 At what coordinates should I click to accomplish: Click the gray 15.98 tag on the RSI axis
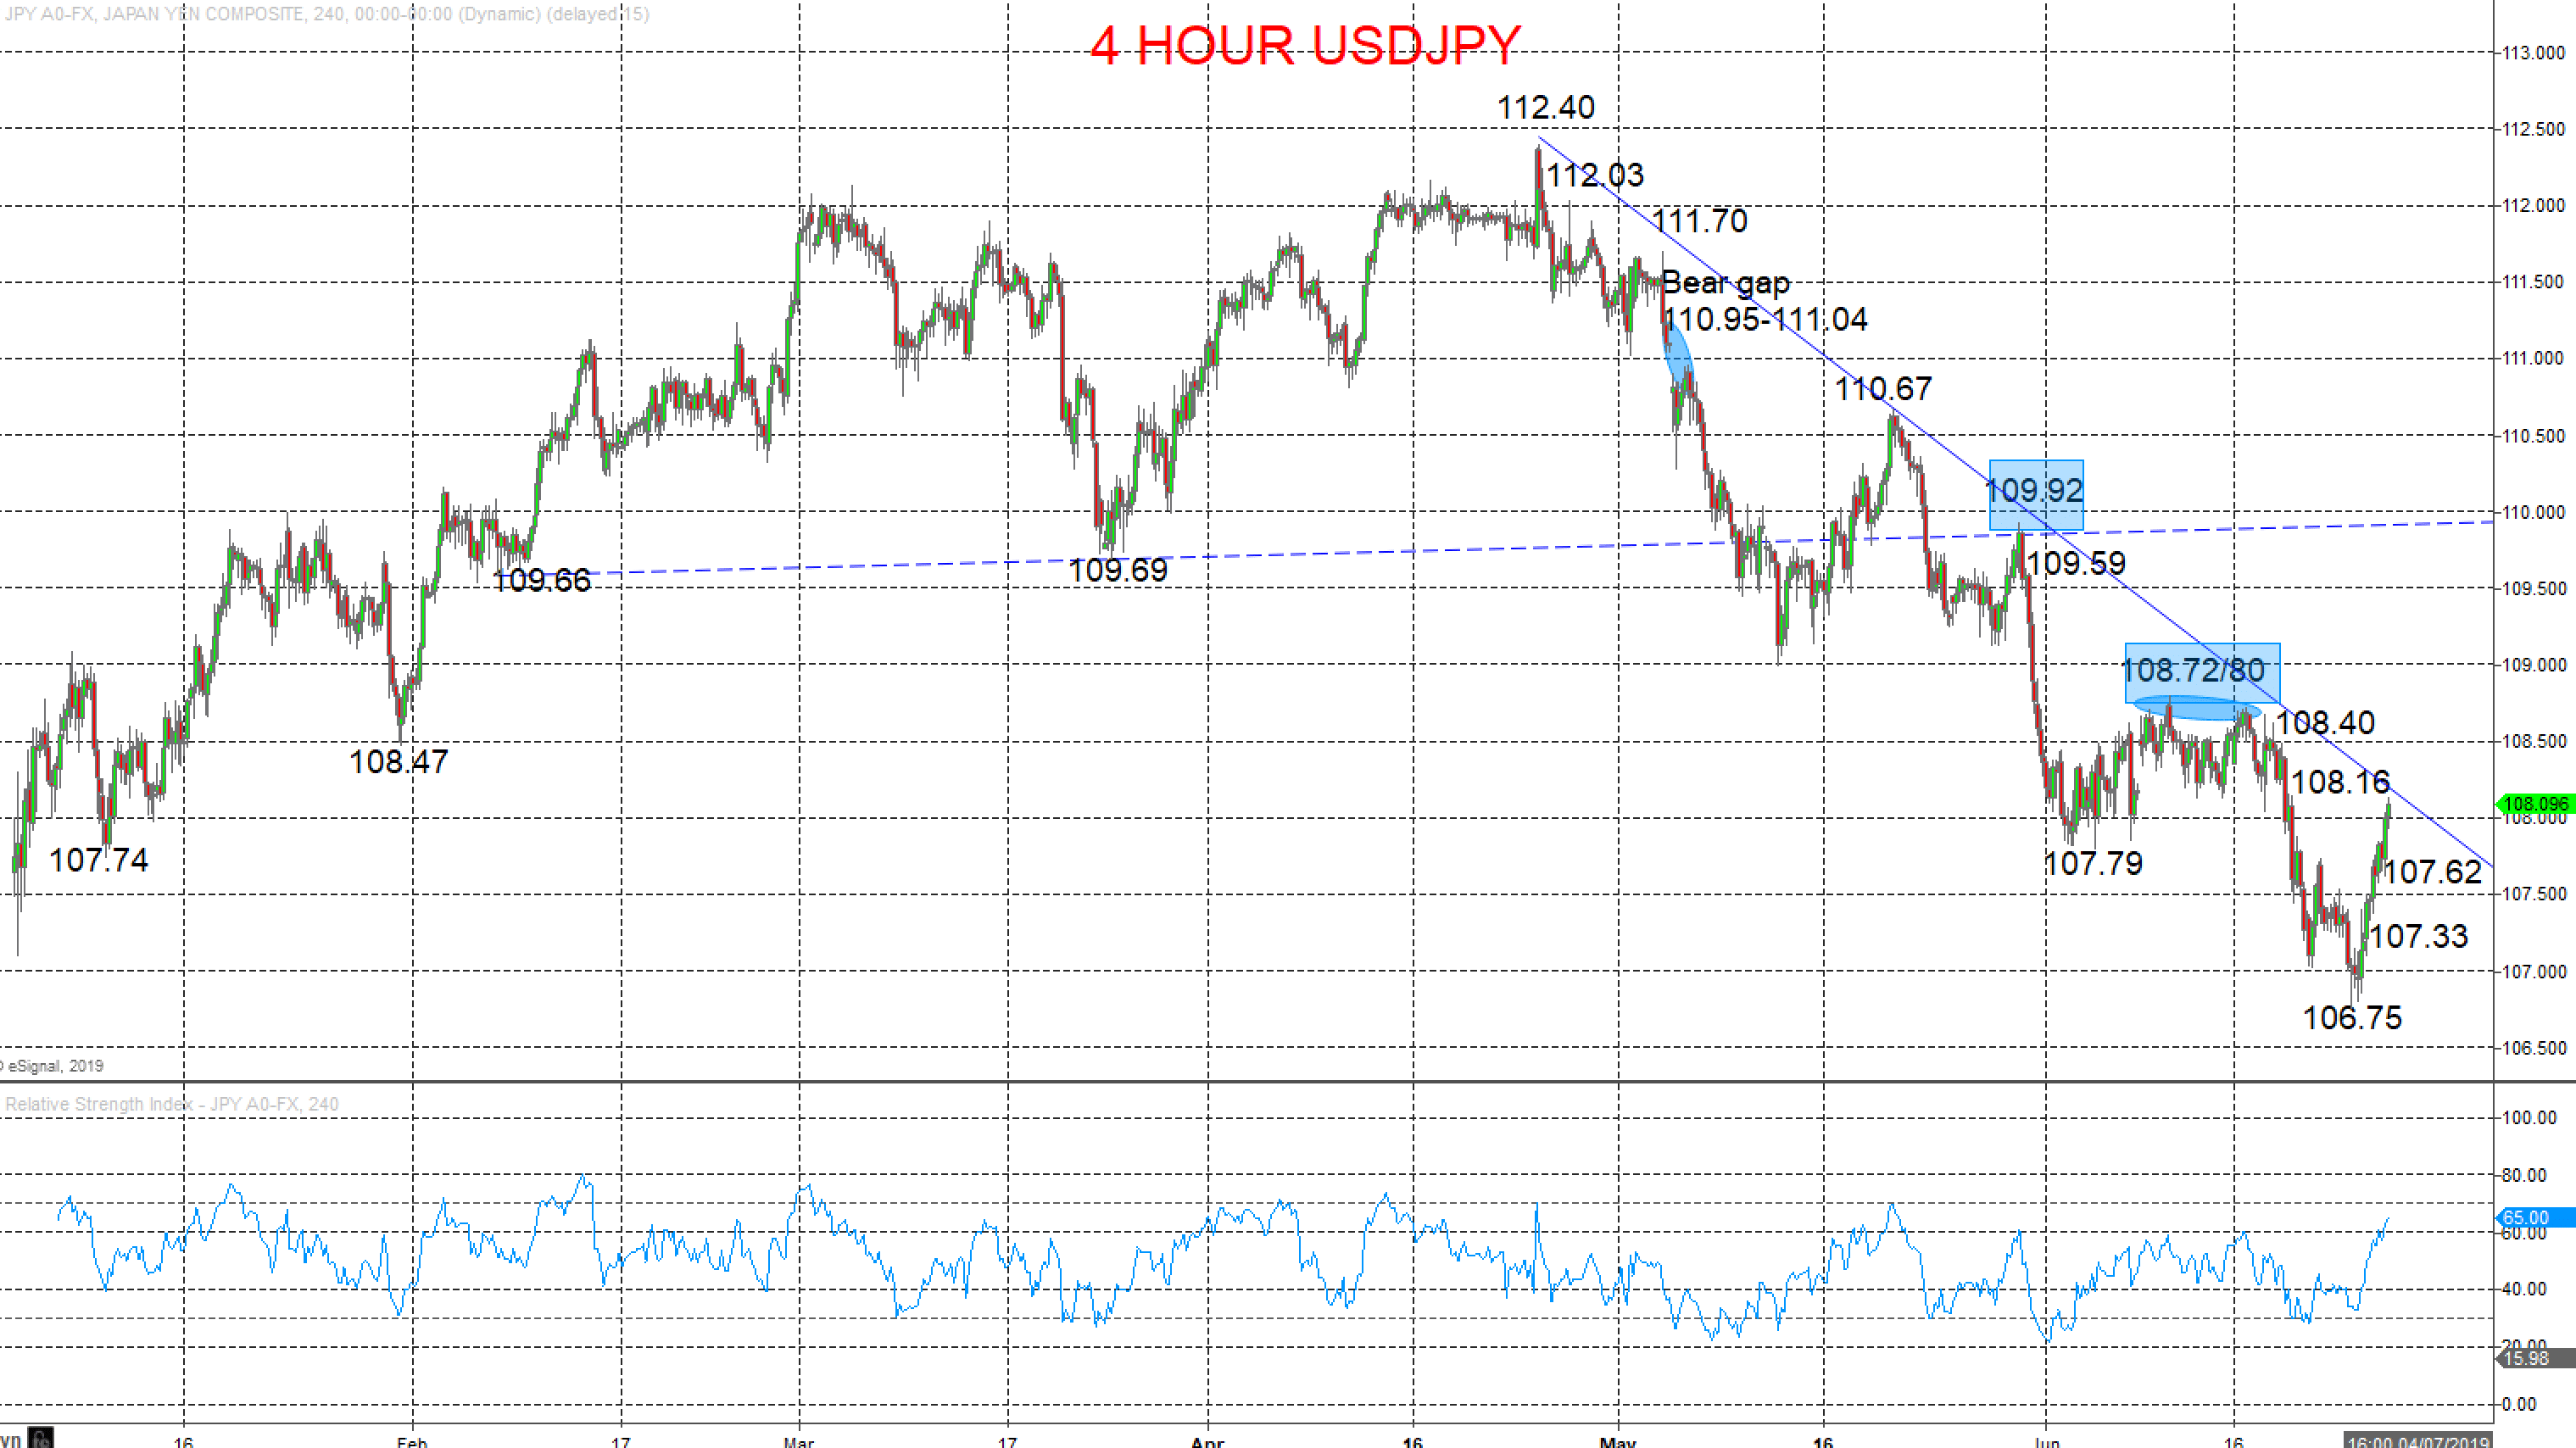(x=2535, y=1358)
